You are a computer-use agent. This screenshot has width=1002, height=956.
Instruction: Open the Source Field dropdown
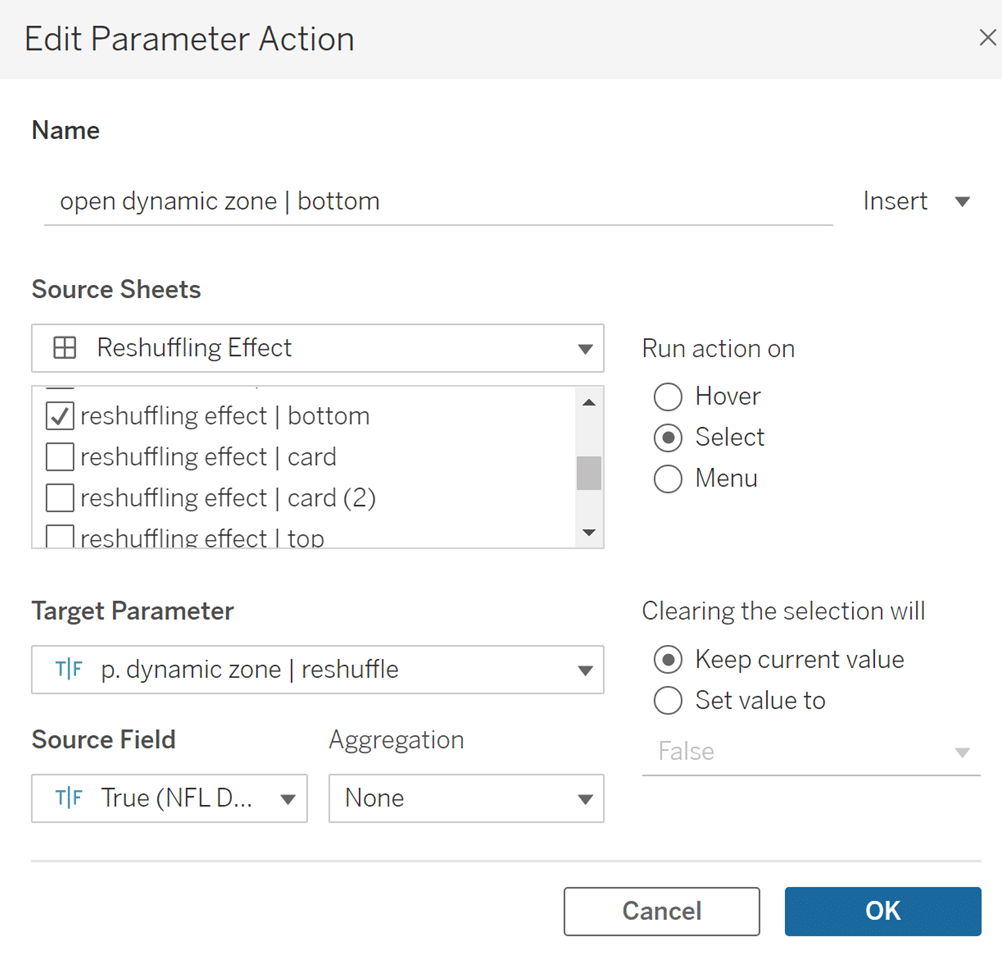click(169, 798)
